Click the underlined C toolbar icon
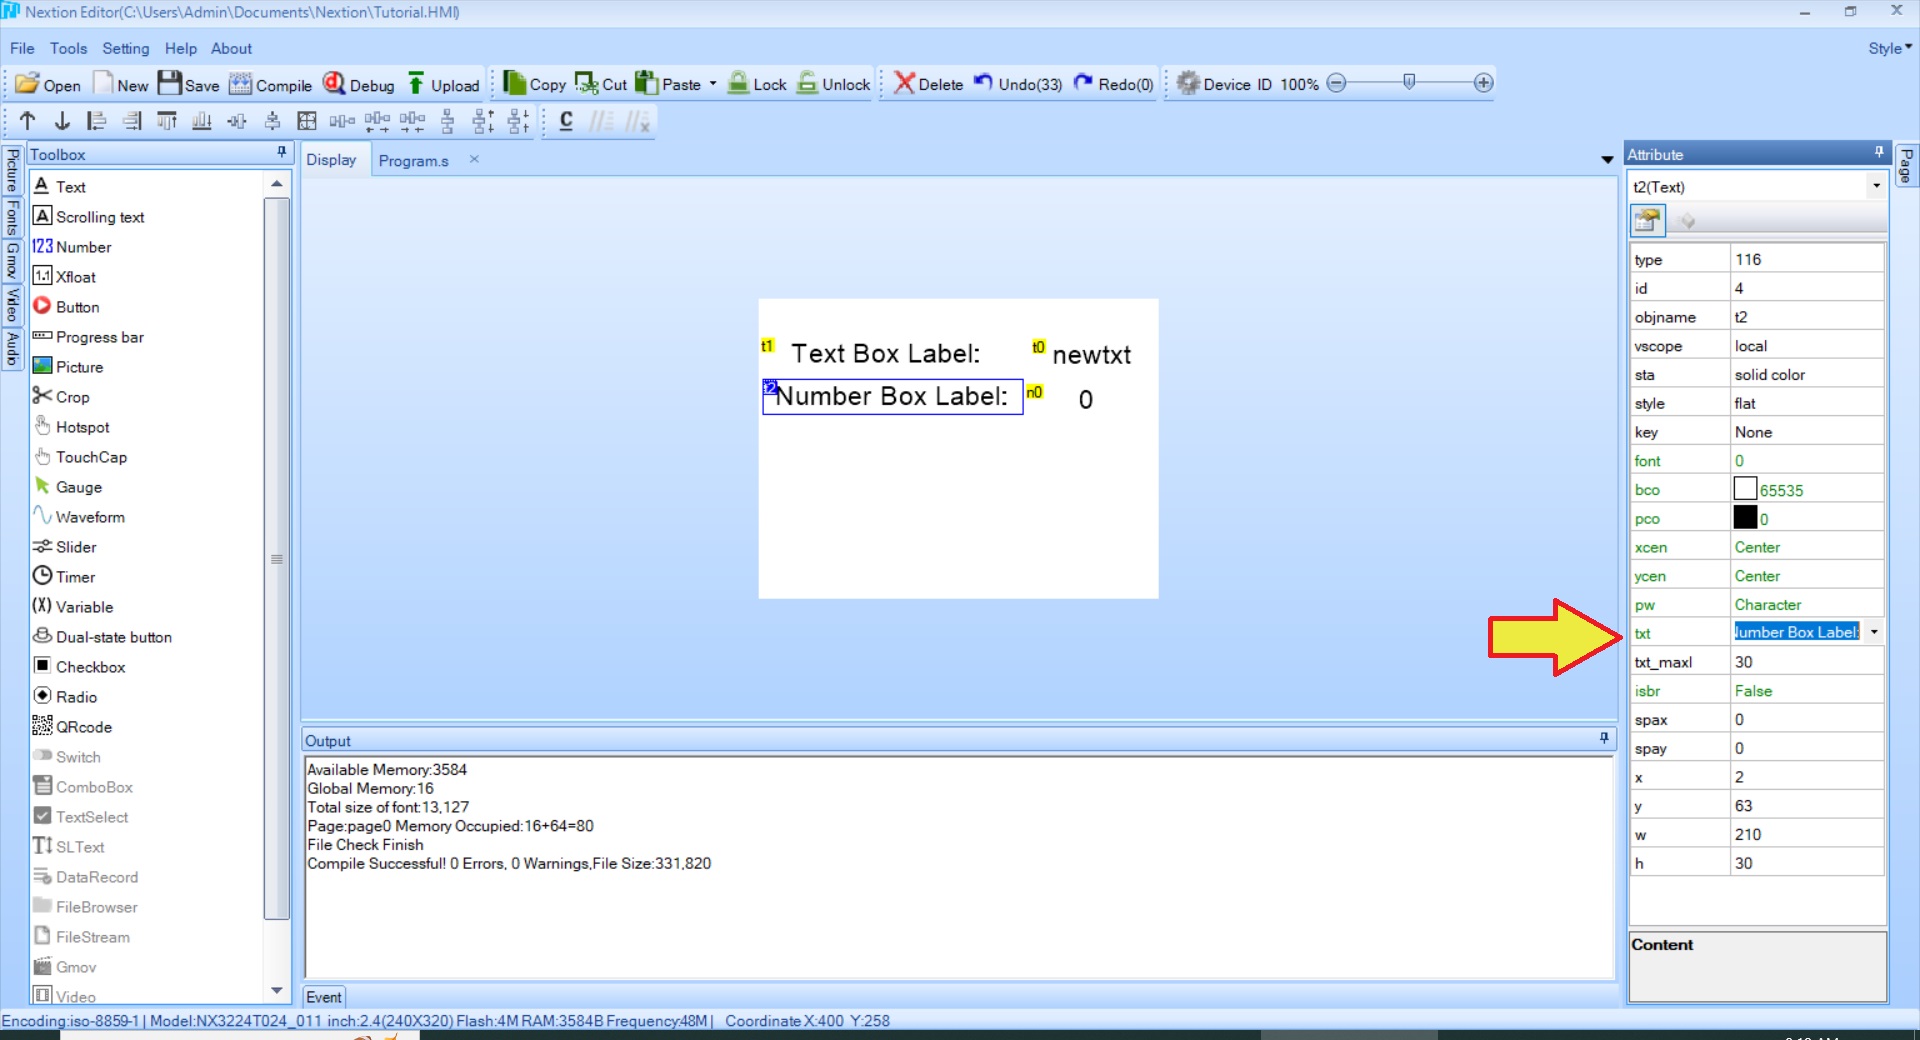The width and height of the screenshot is (1920, 1040). (x=566, y=121)
